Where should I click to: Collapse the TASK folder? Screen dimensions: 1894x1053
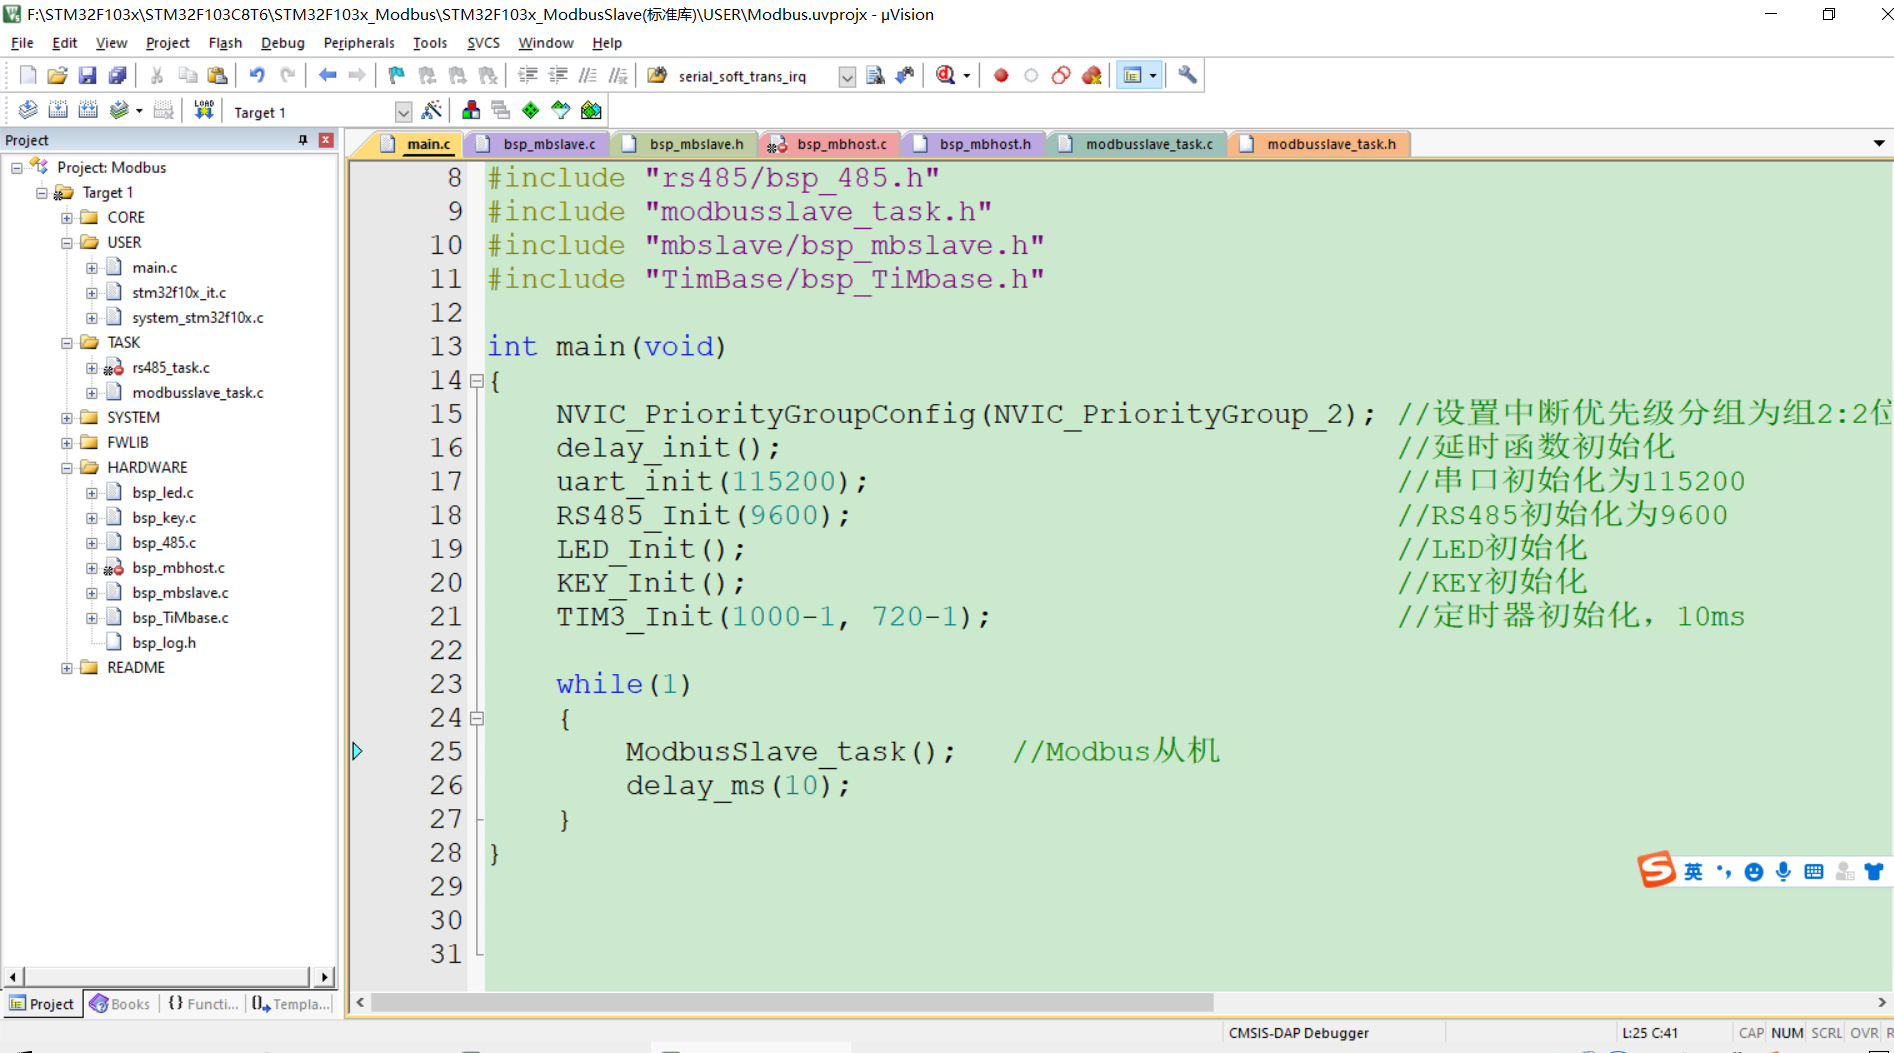(67, 342)
